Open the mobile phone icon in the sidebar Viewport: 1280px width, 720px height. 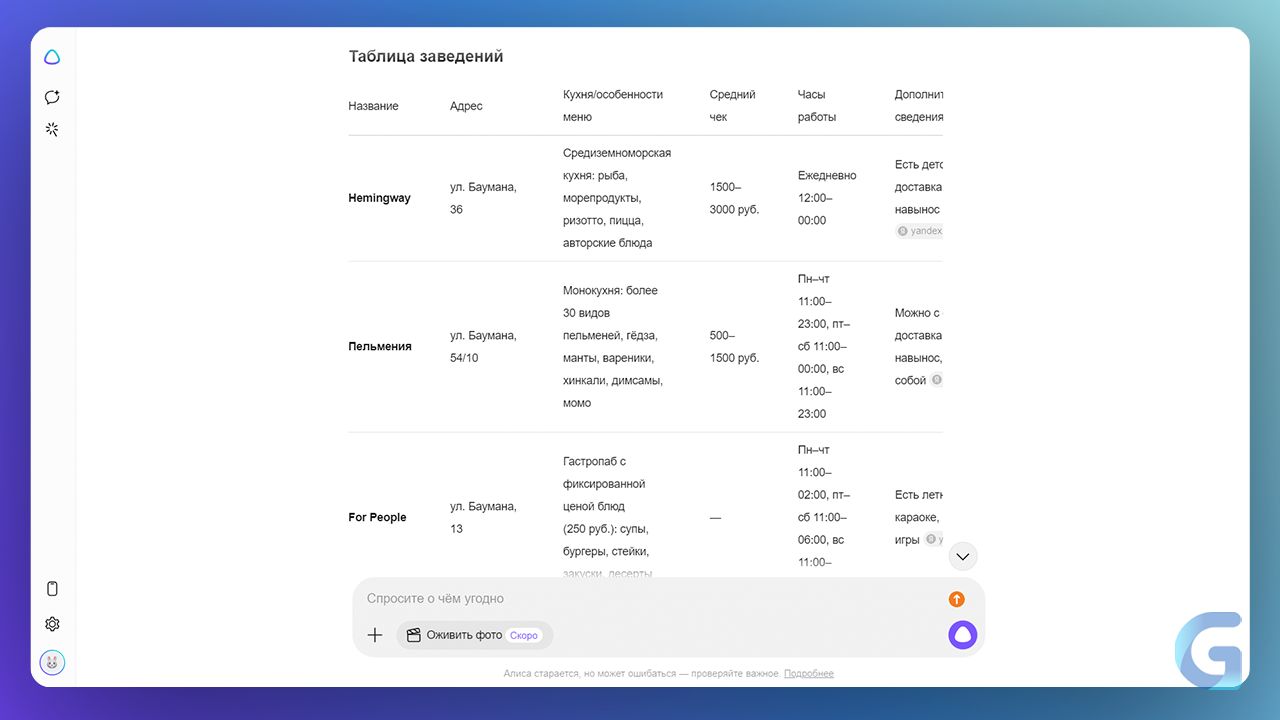[x=52, y=589]
